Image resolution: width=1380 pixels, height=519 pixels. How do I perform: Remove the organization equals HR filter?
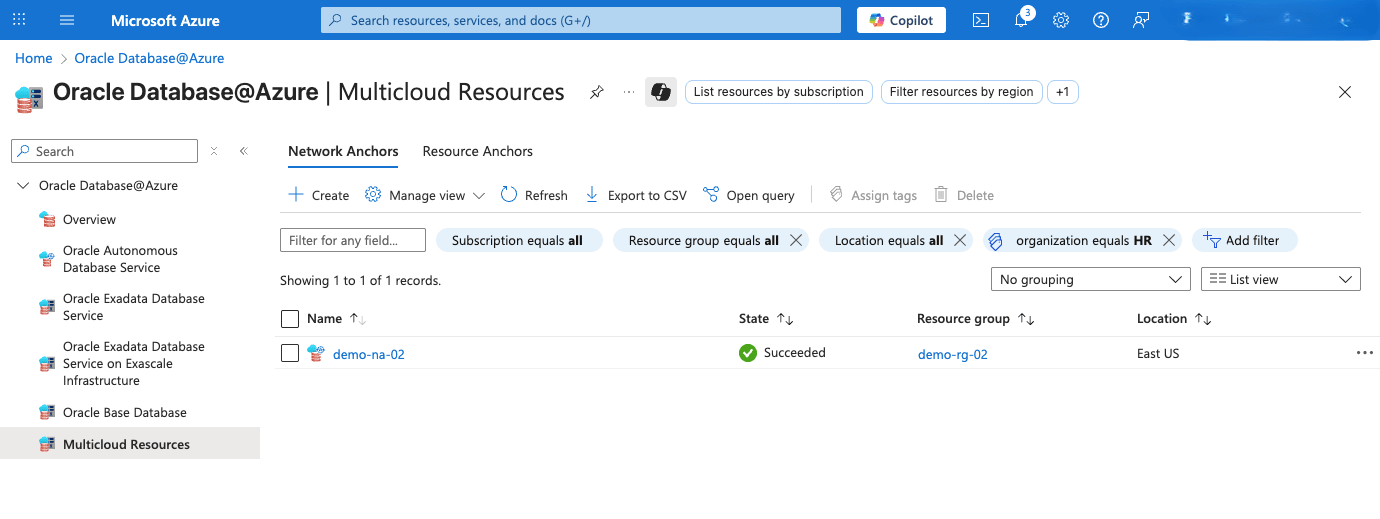[1168, 240]
